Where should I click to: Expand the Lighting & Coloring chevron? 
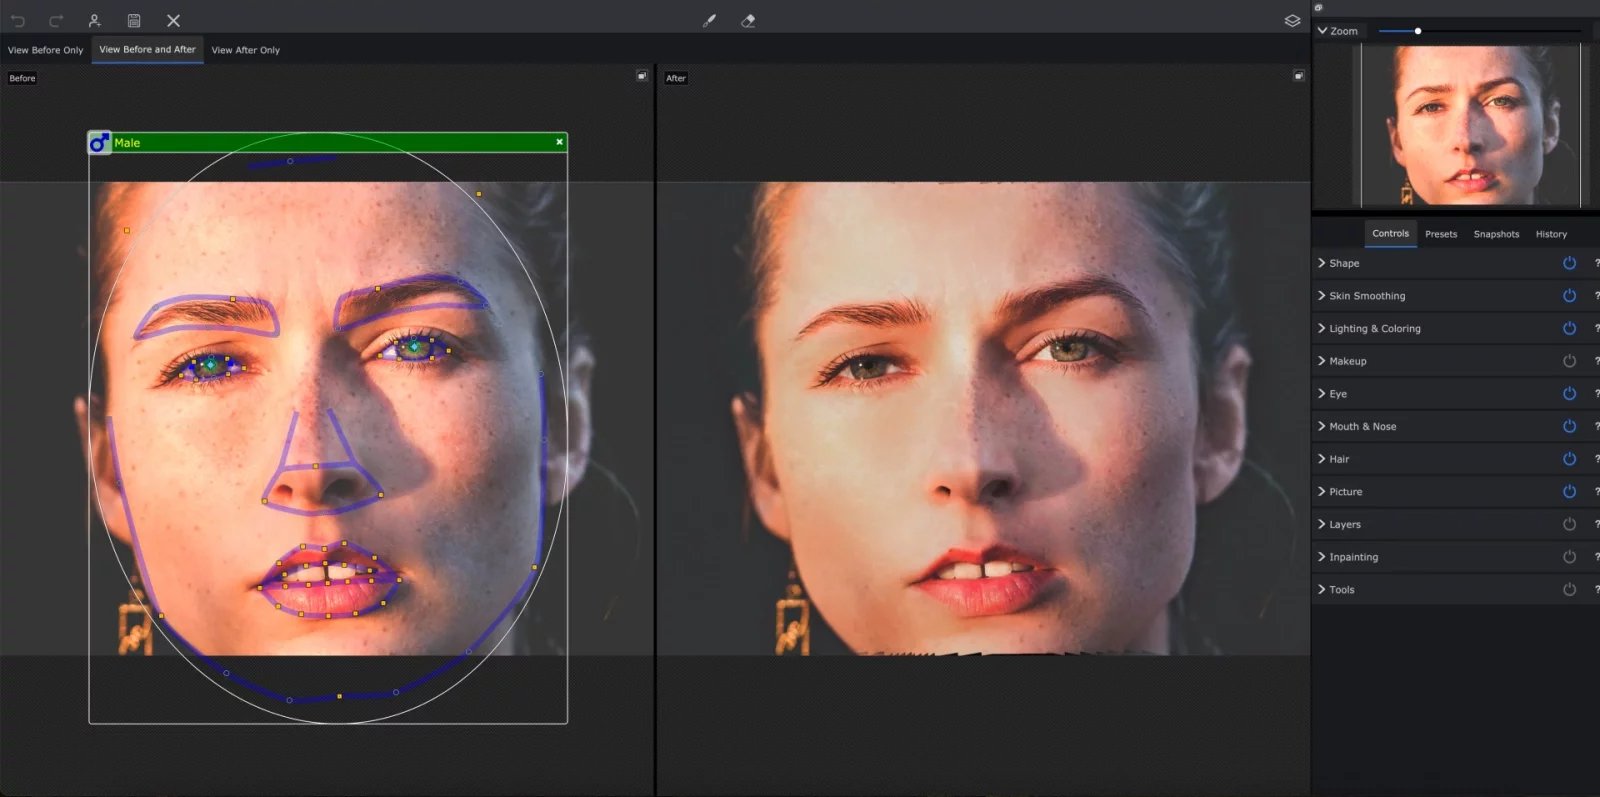coord(1322,328)
